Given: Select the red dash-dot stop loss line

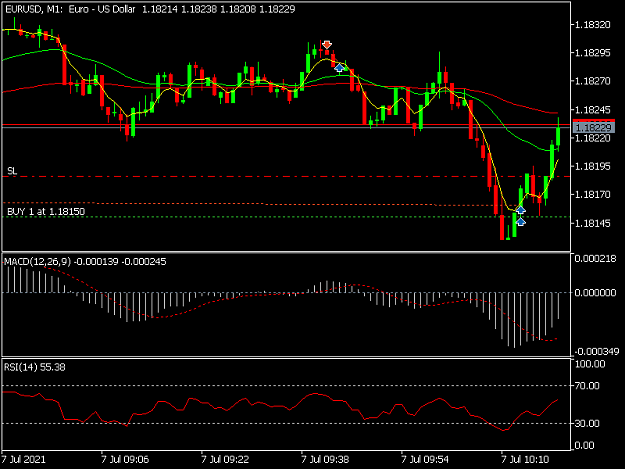Looking at the screenshot, I should (x=286, y=176).
